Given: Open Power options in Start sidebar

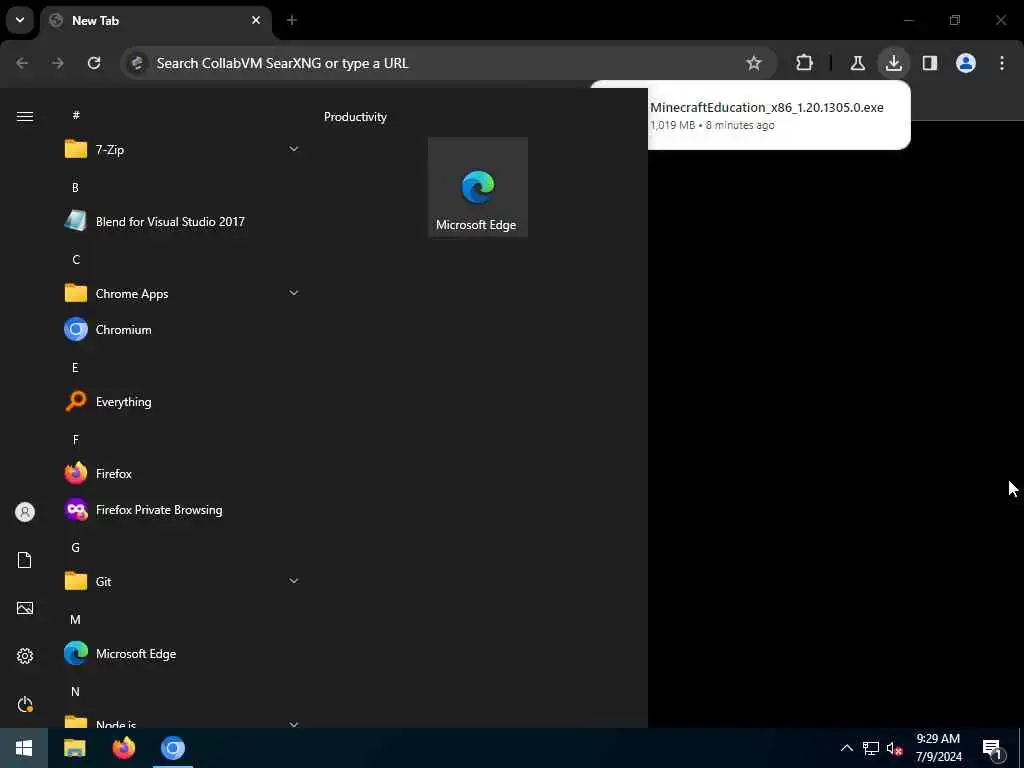Looking at the screenshot, I should (25, 704).
